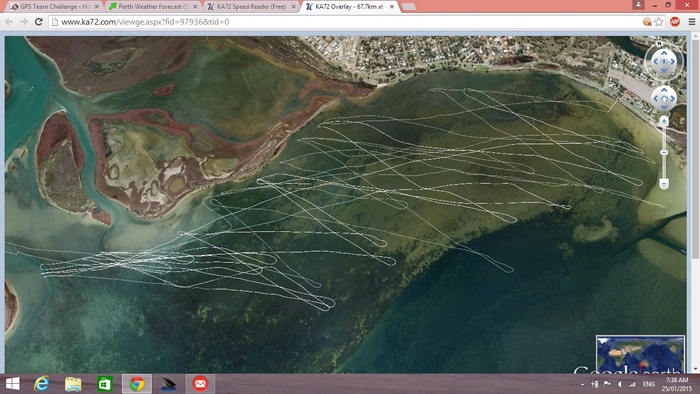Open the Adblock Plus extension icon

point(675,21)
